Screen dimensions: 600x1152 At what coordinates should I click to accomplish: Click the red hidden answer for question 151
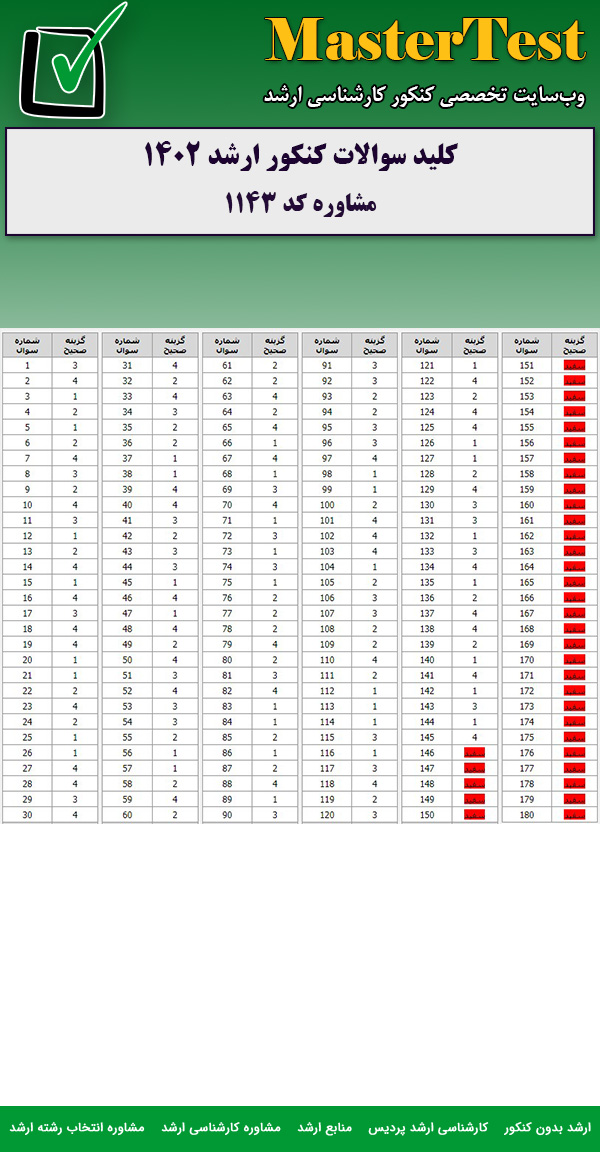click(575, 366)
